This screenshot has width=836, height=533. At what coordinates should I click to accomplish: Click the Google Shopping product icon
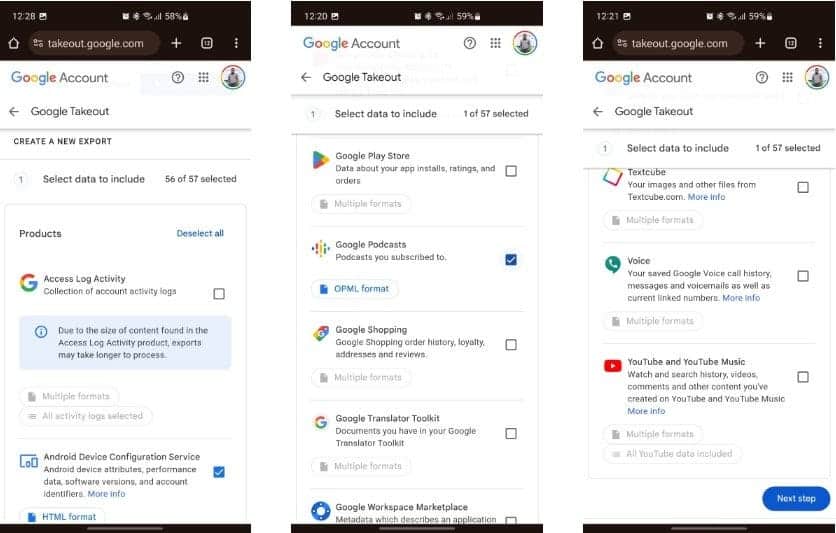[x=320, y=334]
